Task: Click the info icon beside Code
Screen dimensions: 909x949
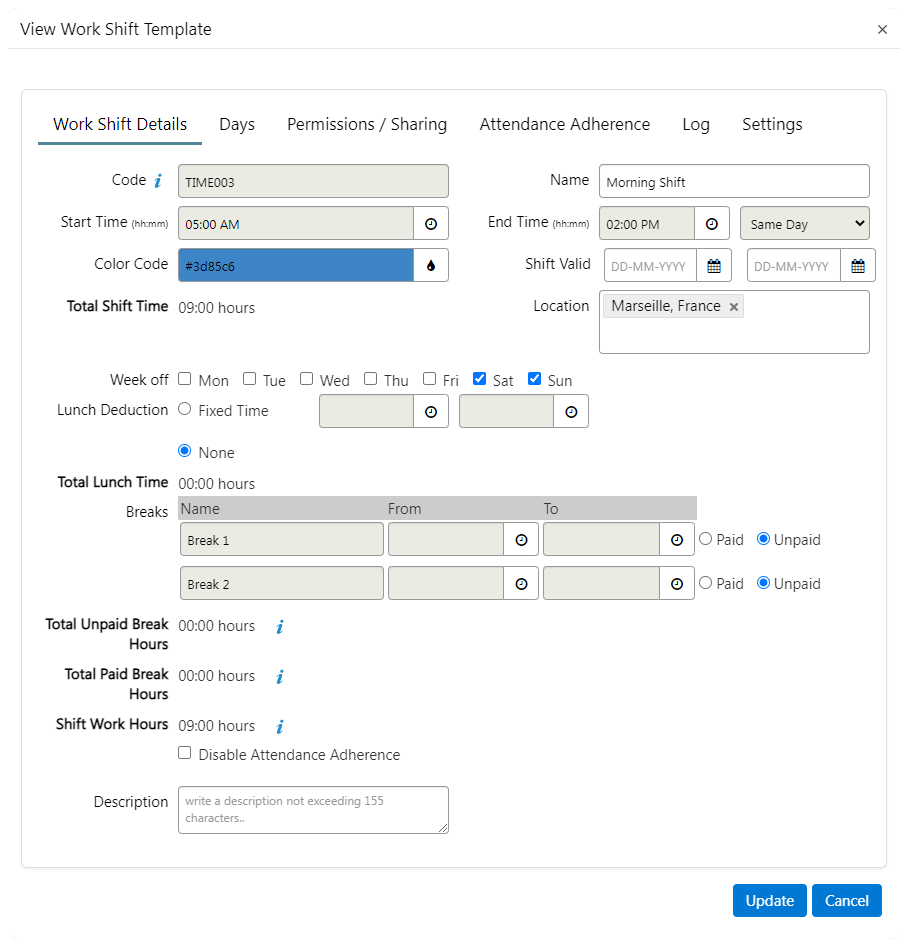Action: click(157, 181)
